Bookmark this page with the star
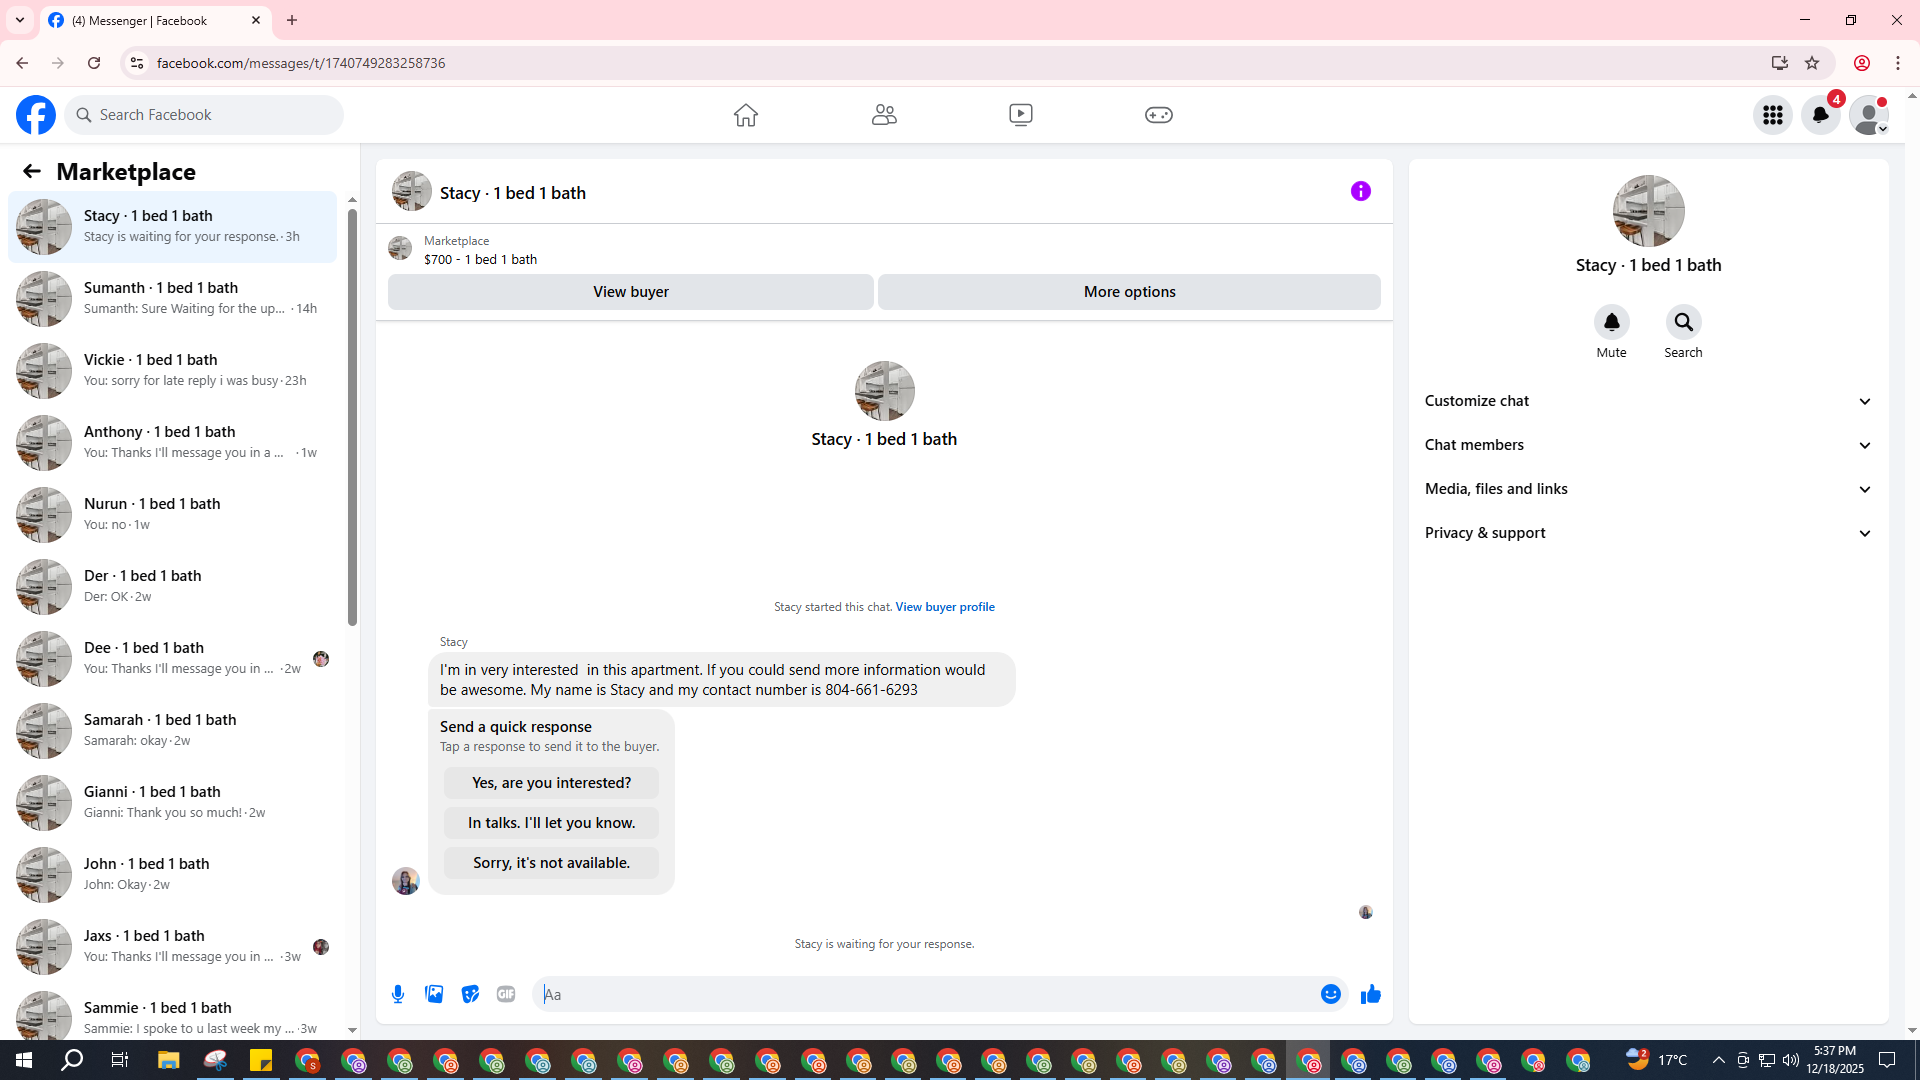1920x1080 pixels. click(1812, 63)
